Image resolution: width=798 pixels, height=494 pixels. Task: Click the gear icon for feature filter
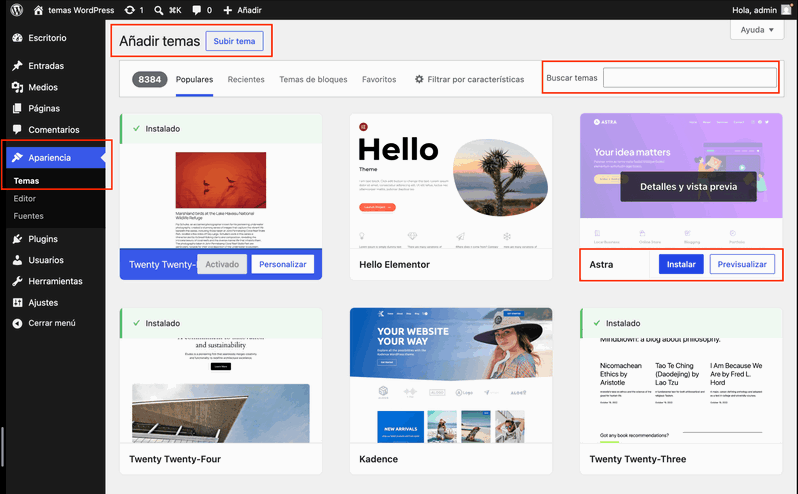coord(419,79)
